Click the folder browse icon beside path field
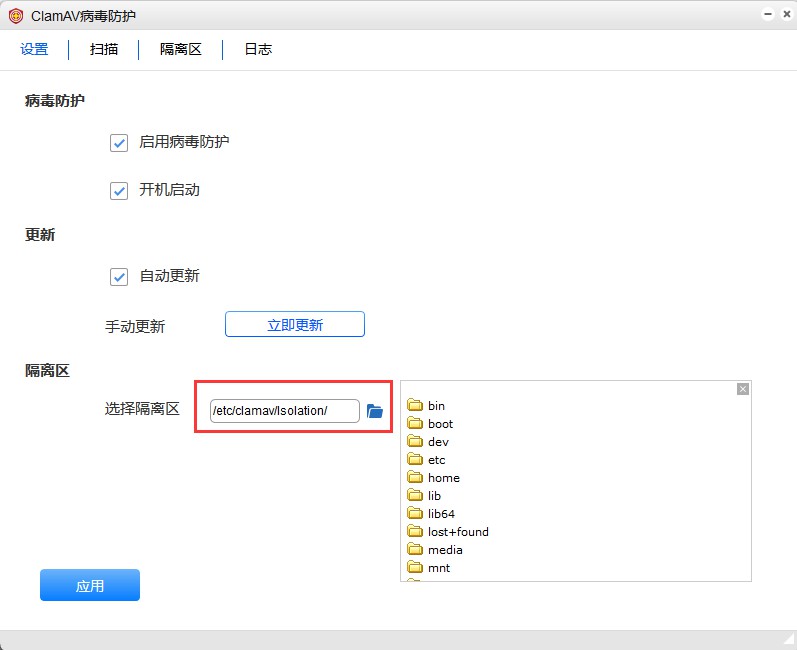 pos(375,411)
